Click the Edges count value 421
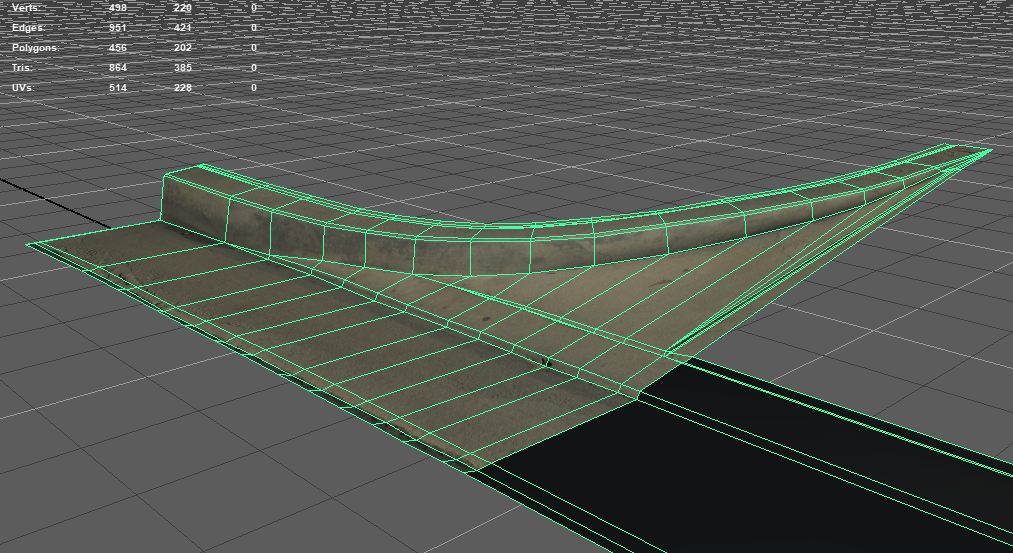Image resolution: width=1013 pixels, height=553 pixels. (183, 28)
